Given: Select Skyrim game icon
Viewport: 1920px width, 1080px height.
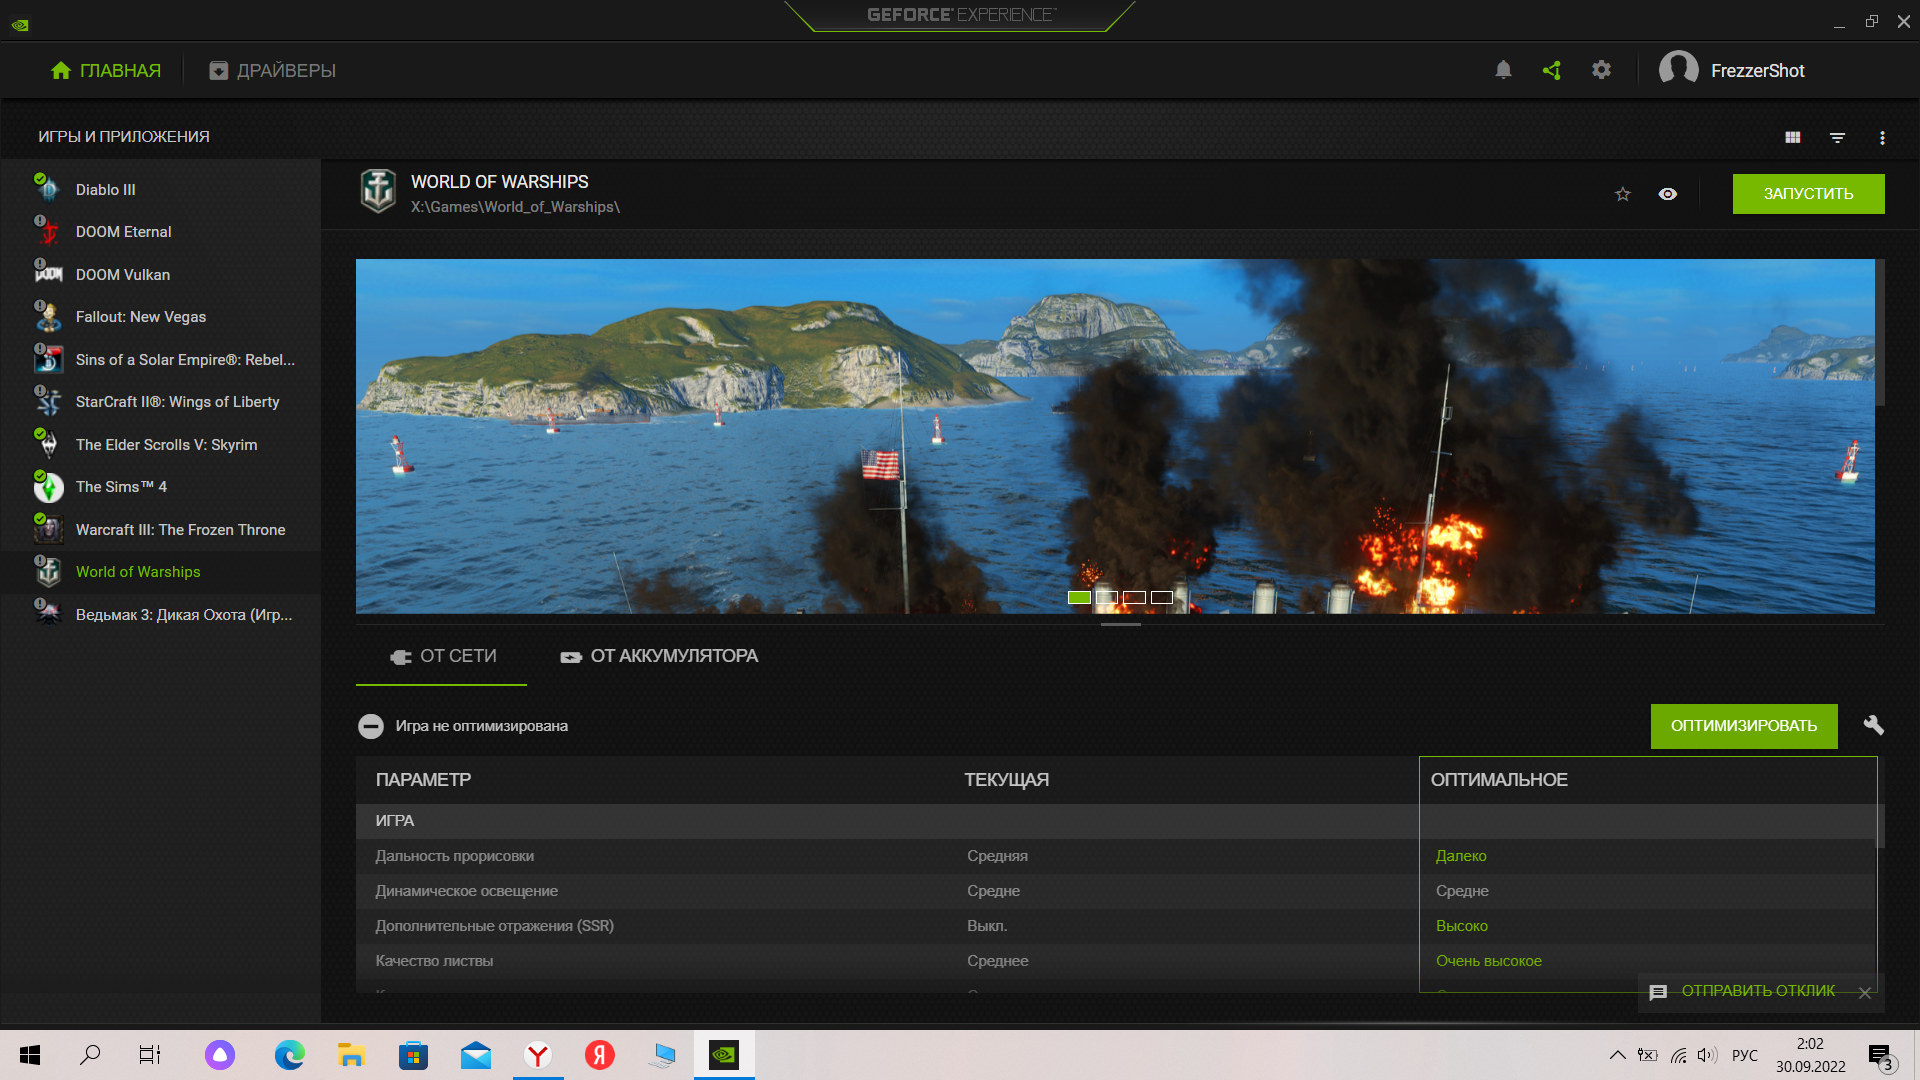Looking at the screenshot, I should tap(48, 444).
